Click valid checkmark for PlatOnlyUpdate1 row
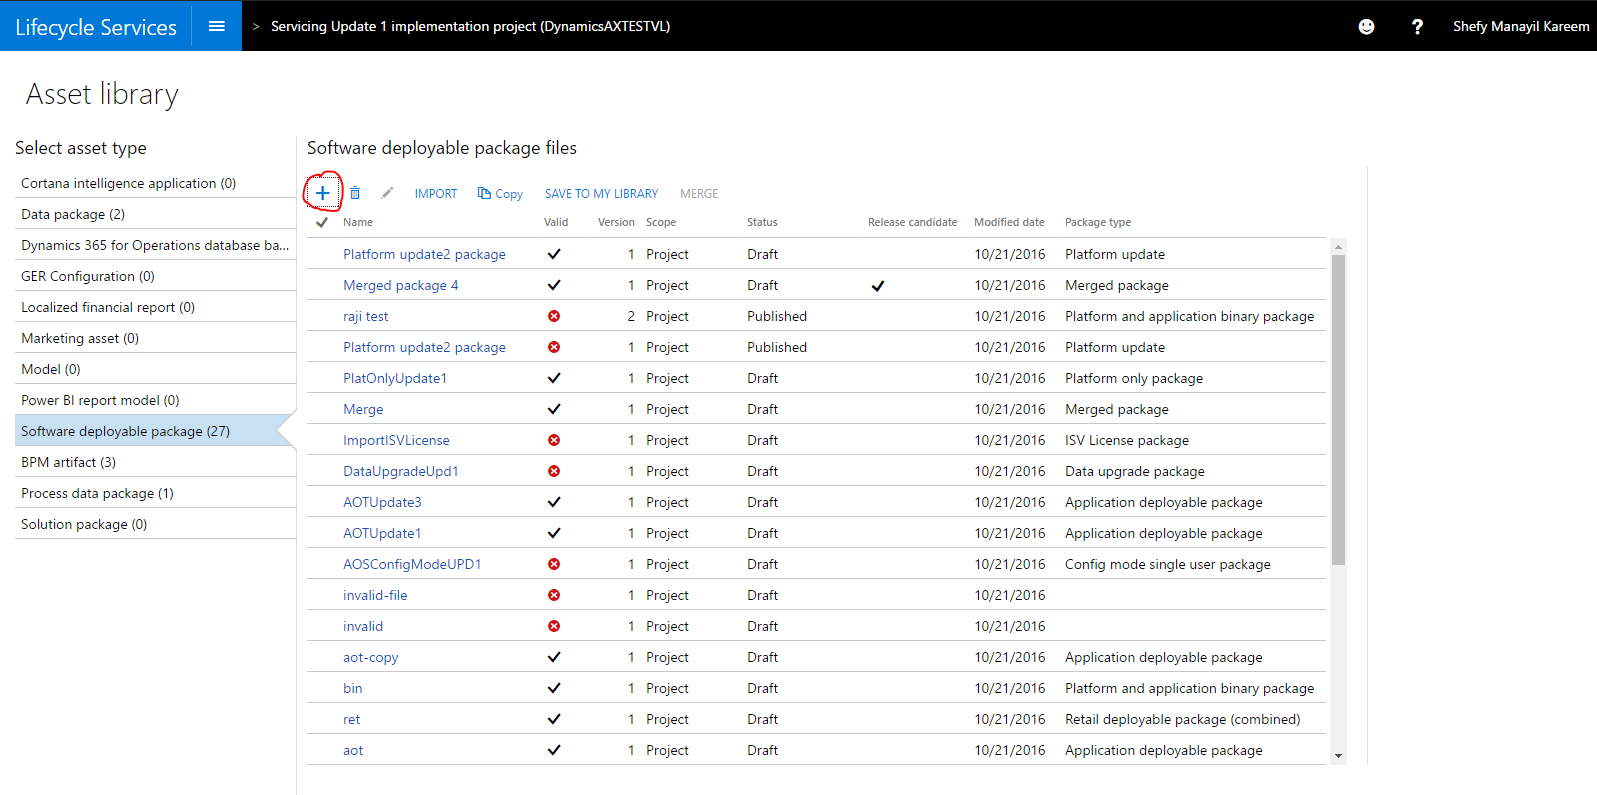1597x795 pixels. (x=554, y=378)
